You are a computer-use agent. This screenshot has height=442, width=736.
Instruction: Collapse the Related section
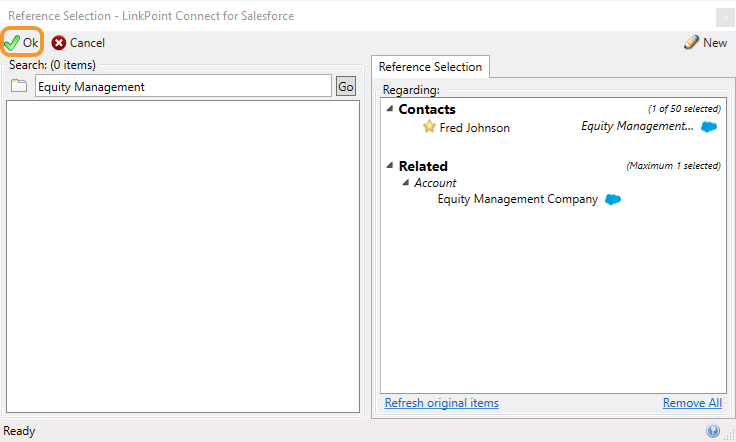click(390, 165)
